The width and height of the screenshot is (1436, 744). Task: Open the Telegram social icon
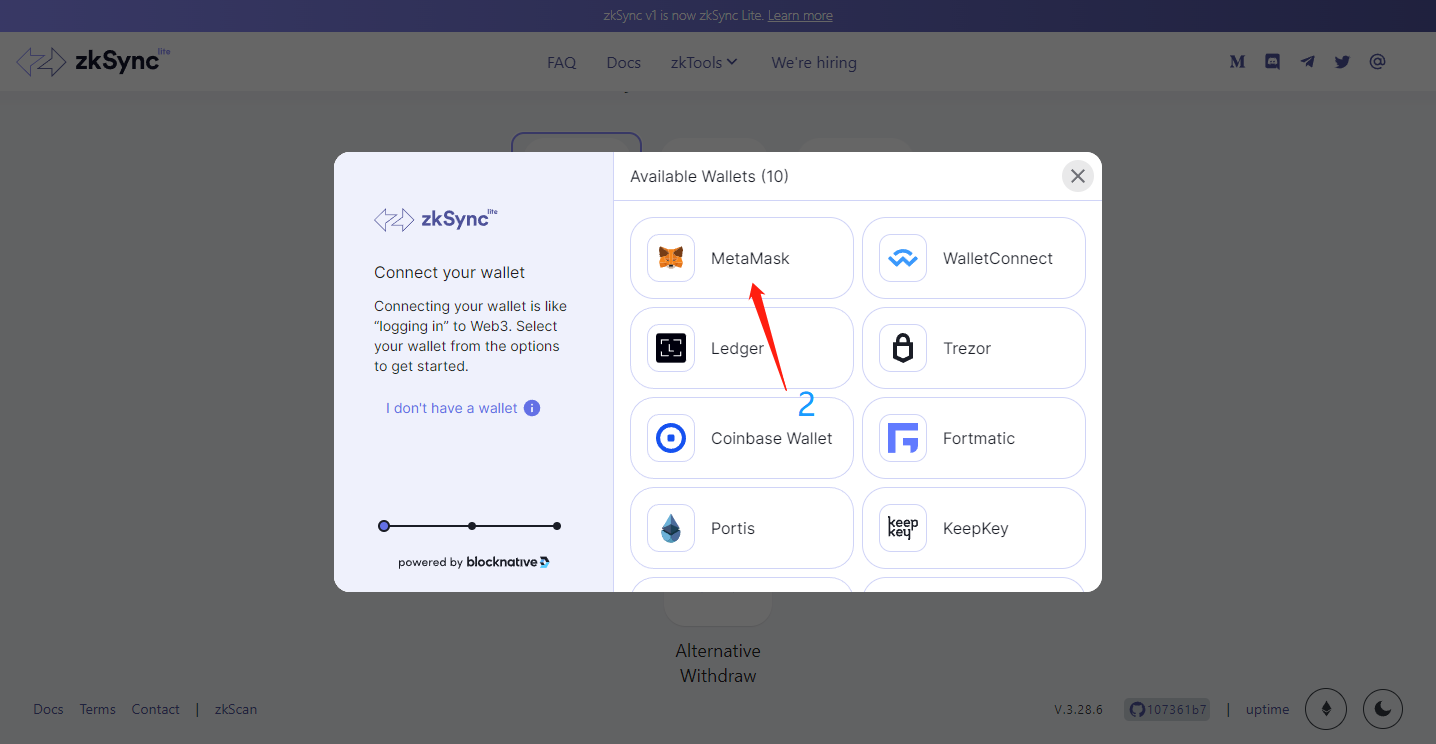(x=1307, y=62)
